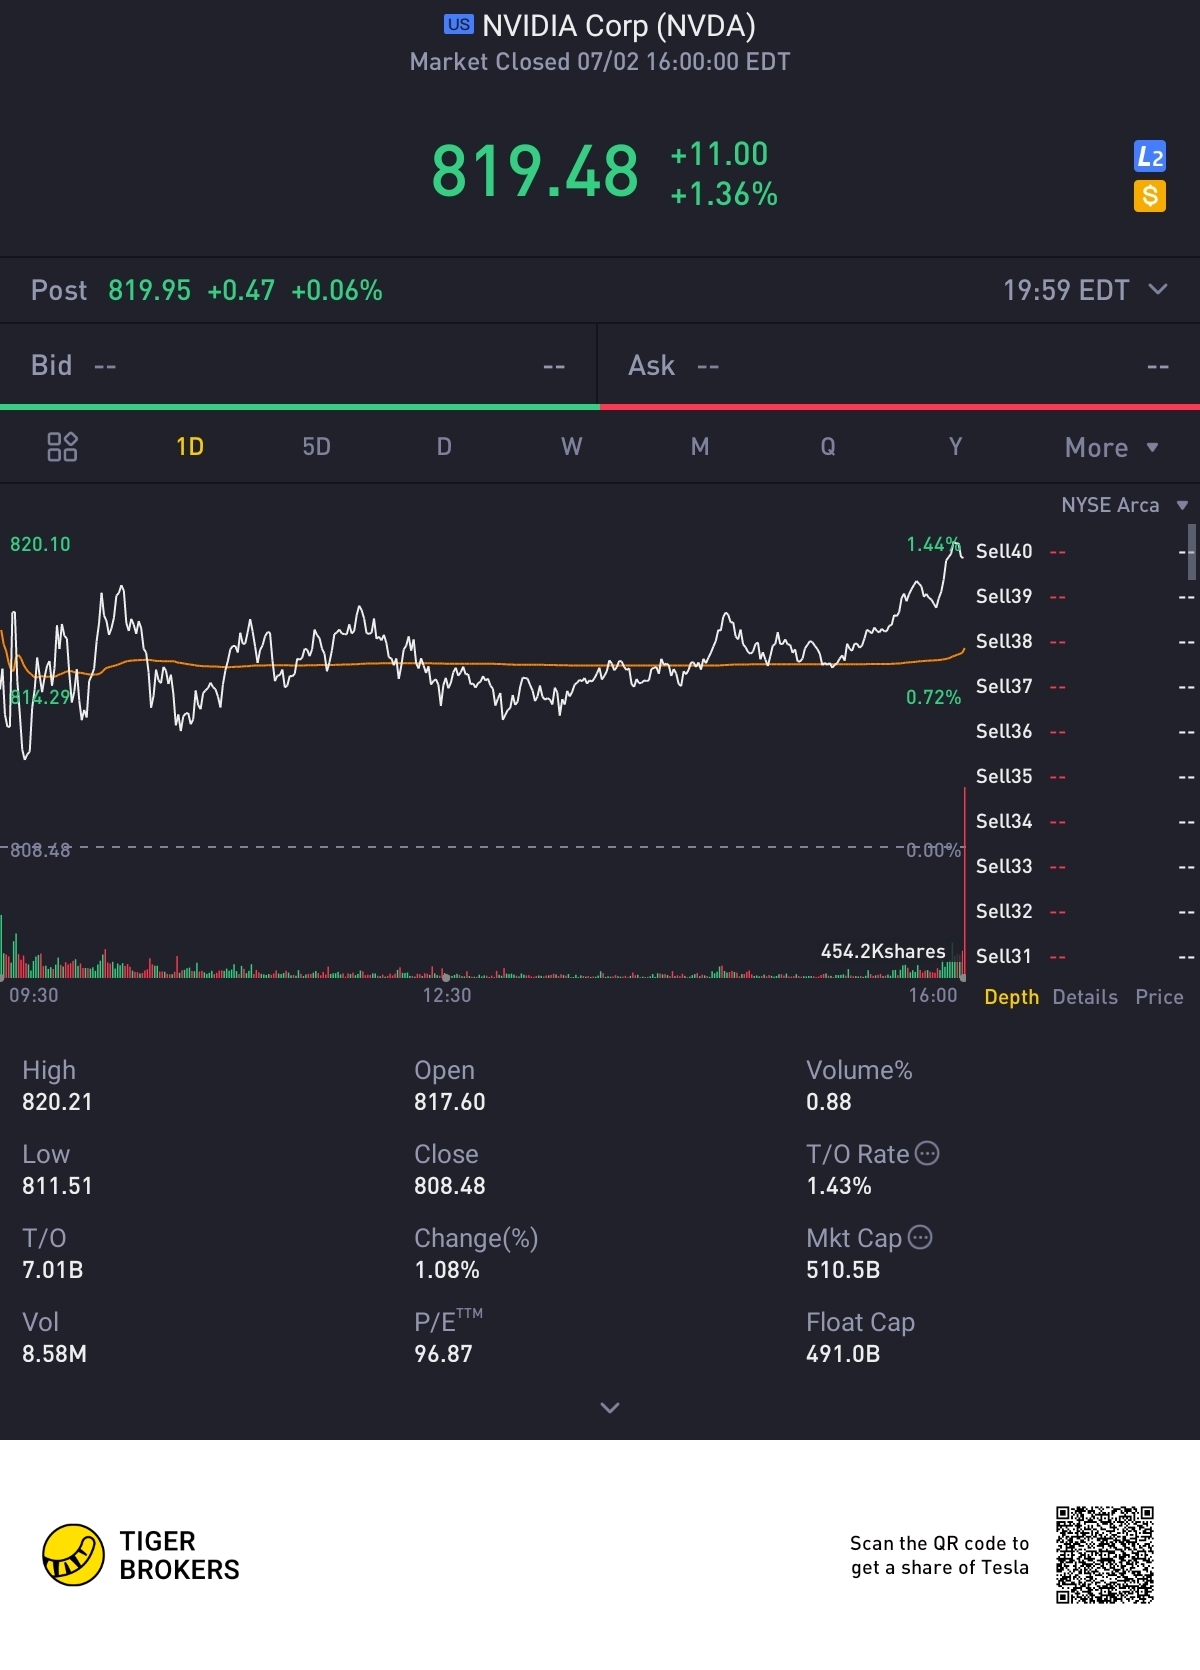The height and width of the screenshot is (1670, 1200).
Task: Tap the High 820.21 value
Action: pyautogui.click(x=57, y=1102)
